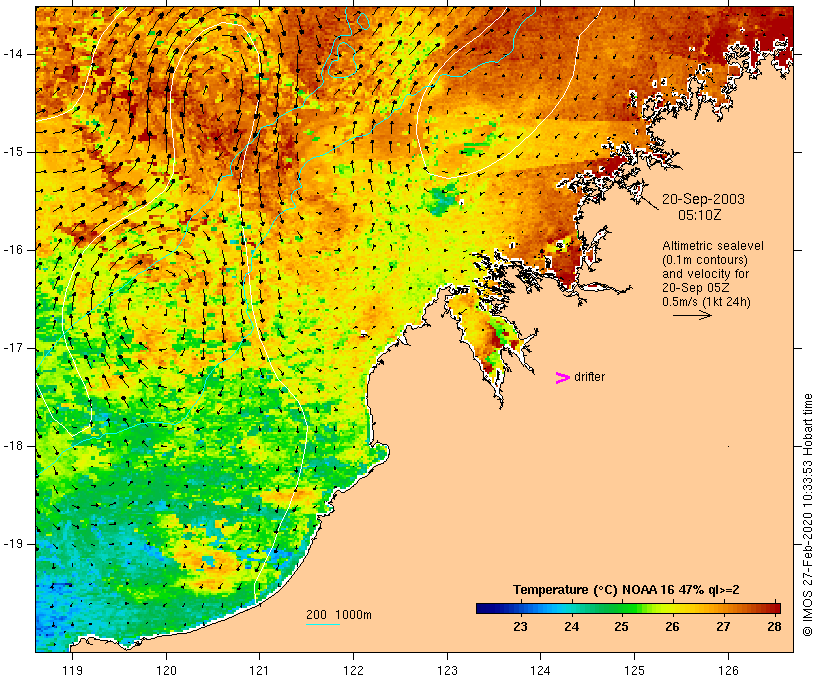Click the colorbar at 28 degrees

tap(775, 608)
